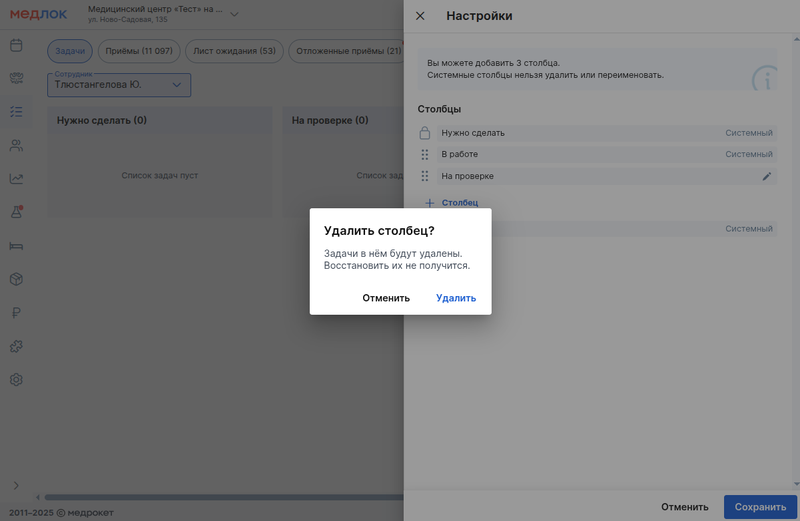
Task: Open the laboratory flask icon in the sidebar
Action: [16, 212]
